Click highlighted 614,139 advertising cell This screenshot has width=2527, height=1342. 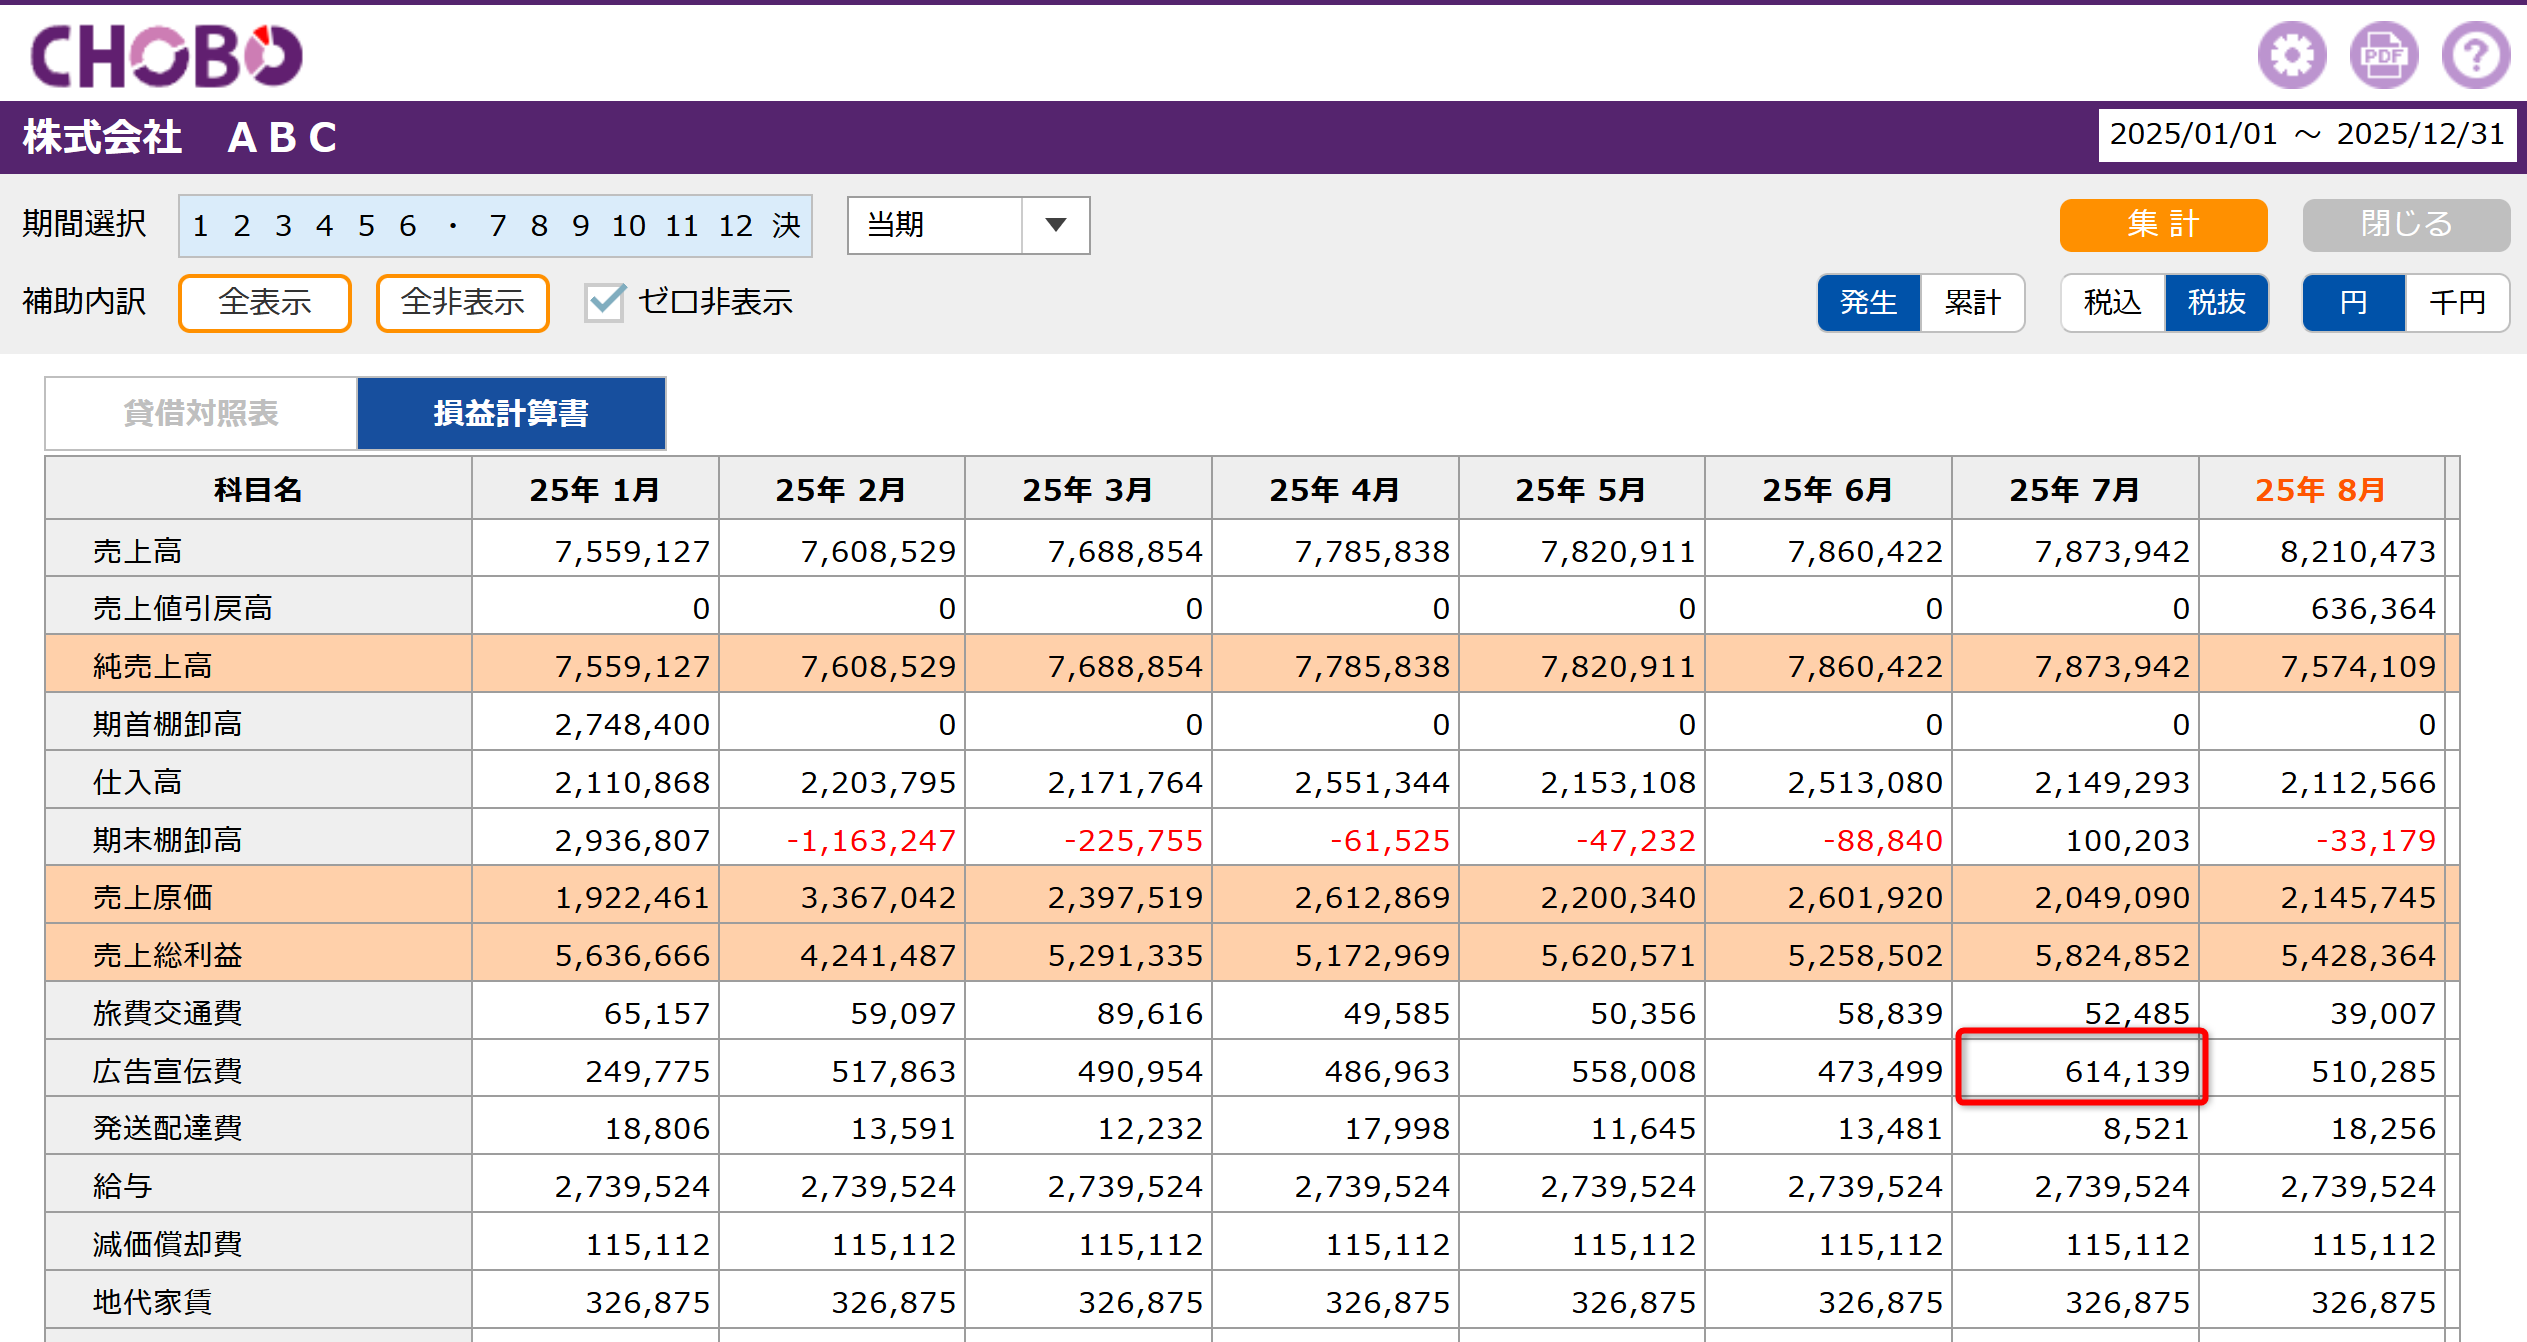click(x=2081, y=1068)
